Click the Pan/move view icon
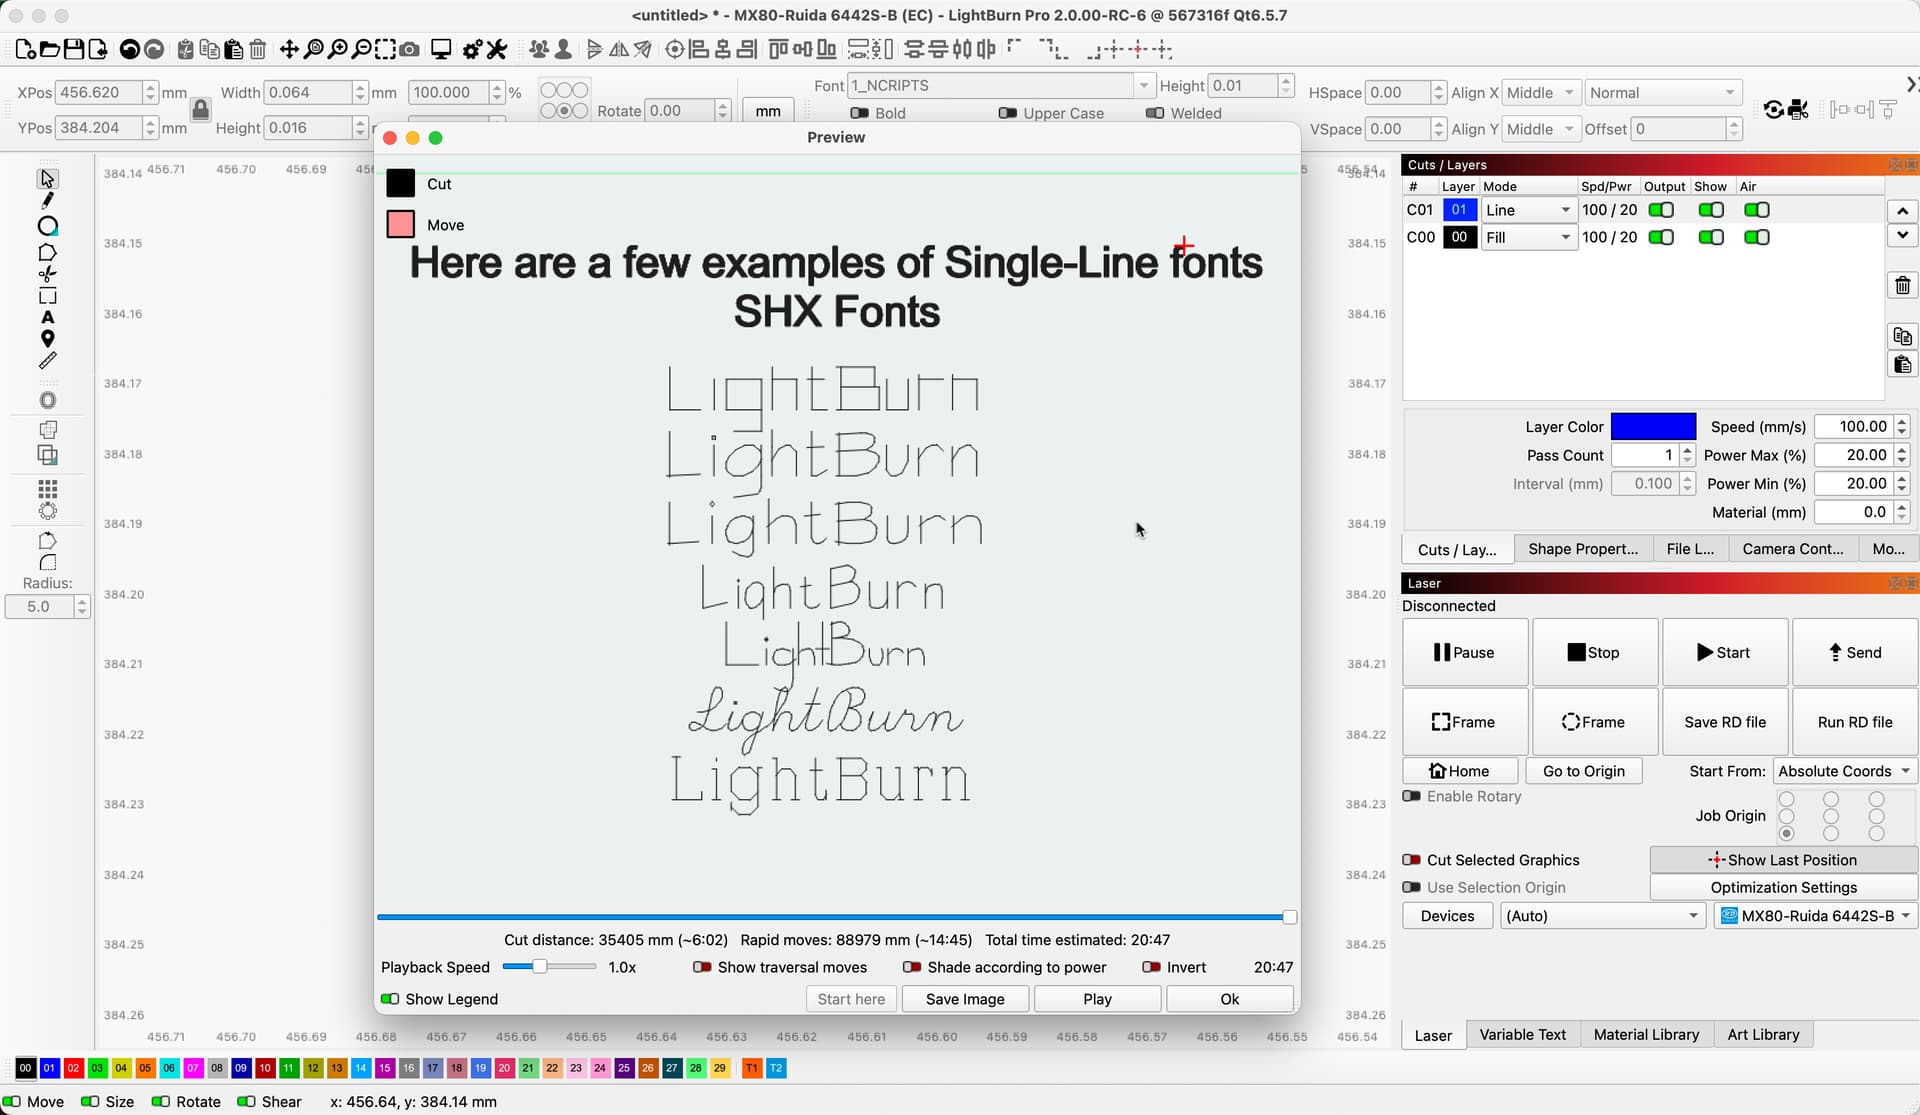The width and height of the screenshot is (1920, 1115). [289, 49]
